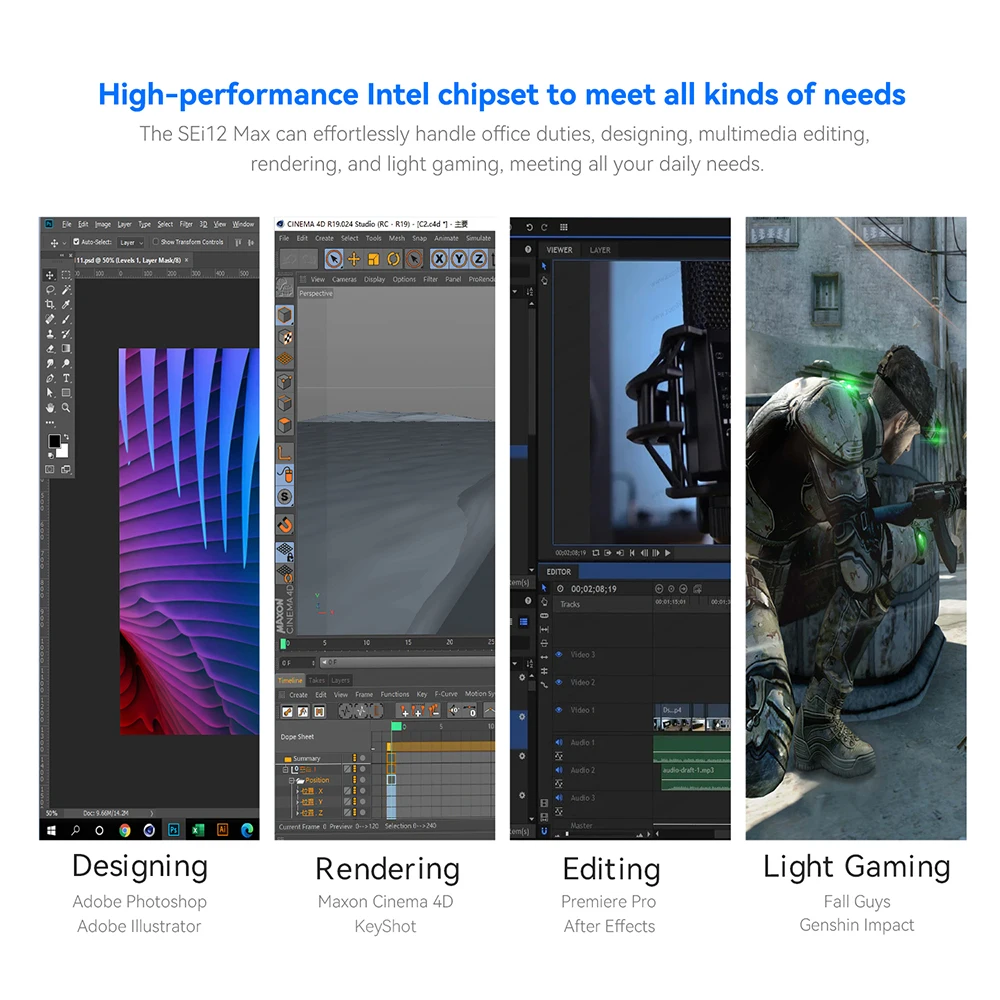1000x1000 pixels.
Task: Switch to the LAYER tab in viewer
Action: 600,250
